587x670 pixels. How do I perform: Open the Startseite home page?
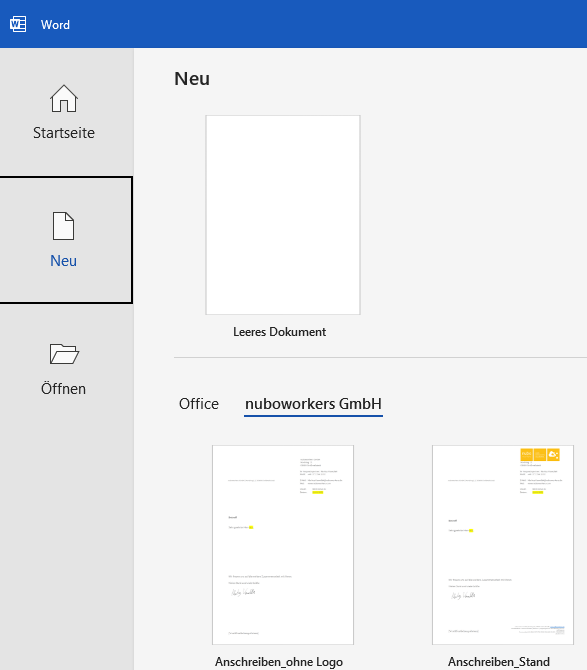click(x=64, y=112)
